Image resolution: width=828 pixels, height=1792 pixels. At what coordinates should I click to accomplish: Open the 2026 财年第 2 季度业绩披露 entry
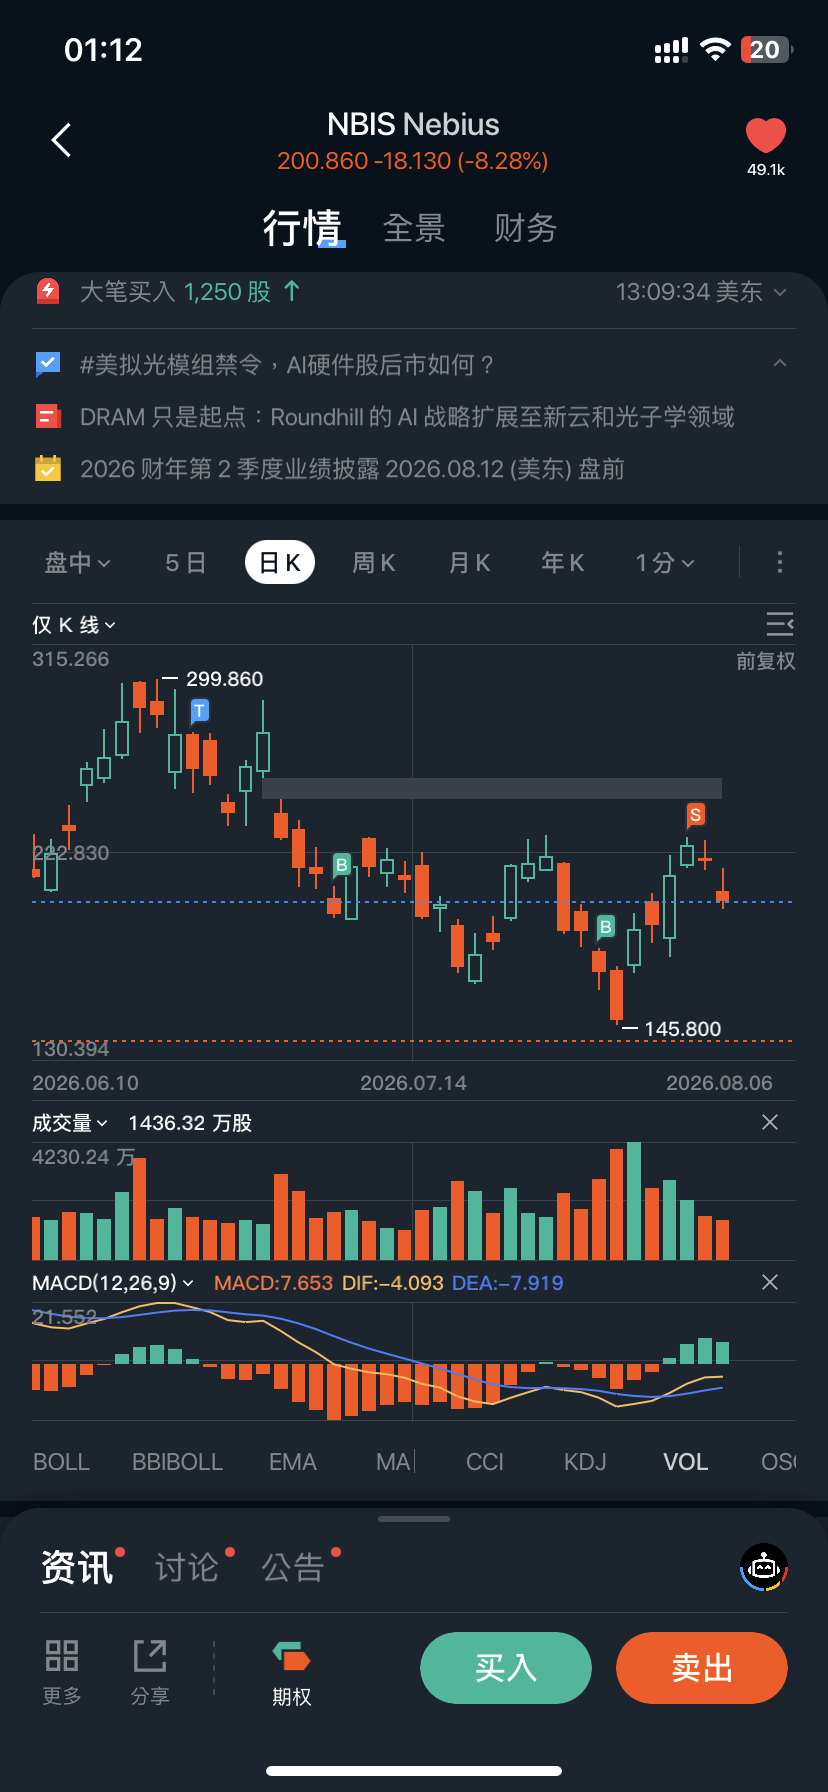[x=352, y=469]
